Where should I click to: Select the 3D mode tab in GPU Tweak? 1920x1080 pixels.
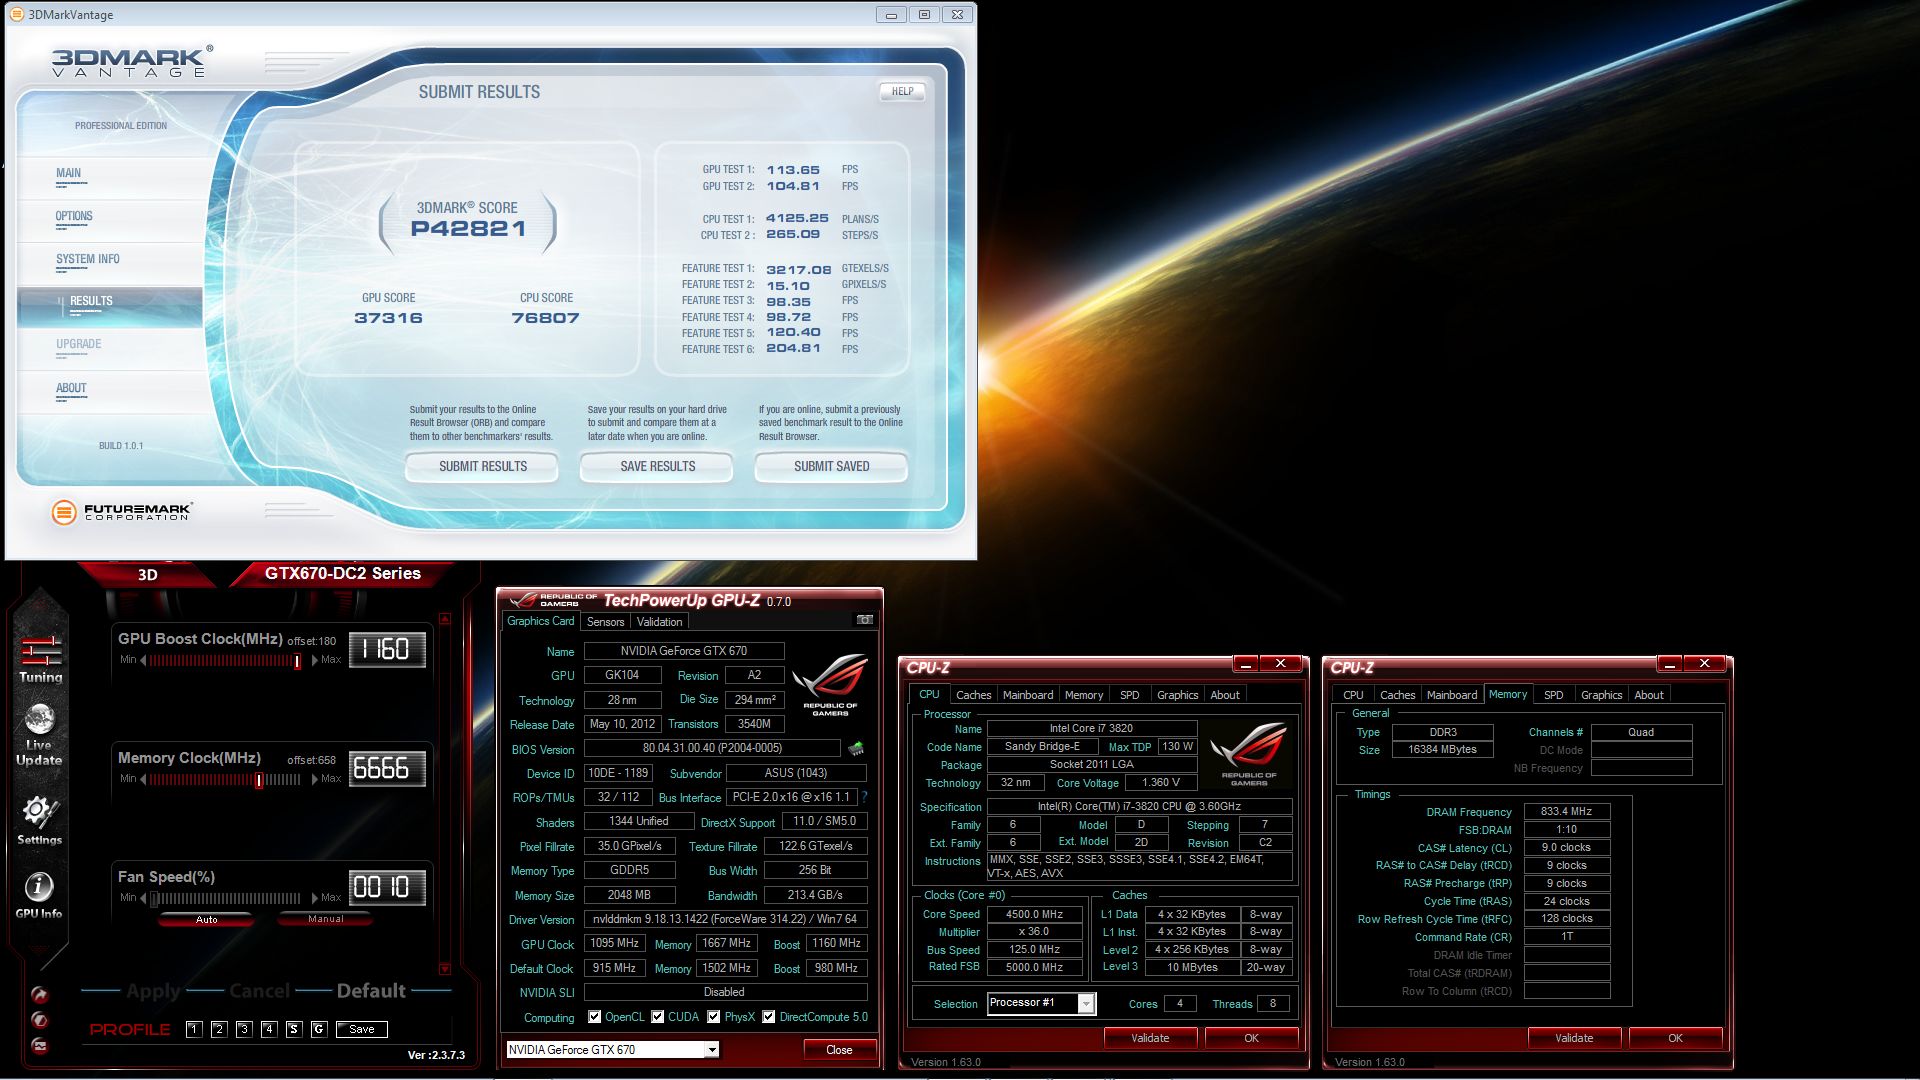point(147,574)
